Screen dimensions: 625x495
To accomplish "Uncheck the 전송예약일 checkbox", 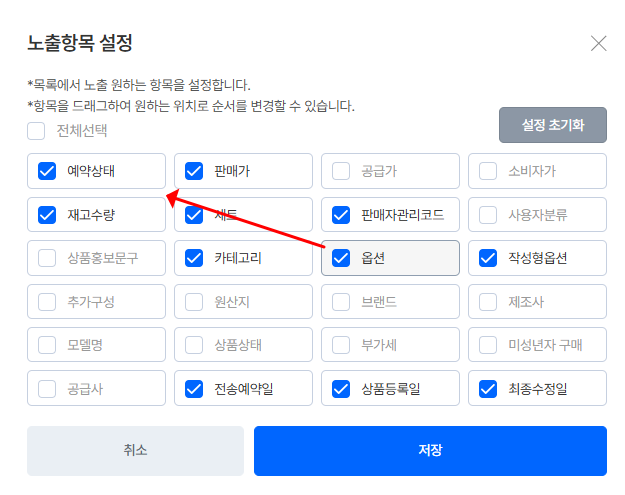I will (194, 388).
